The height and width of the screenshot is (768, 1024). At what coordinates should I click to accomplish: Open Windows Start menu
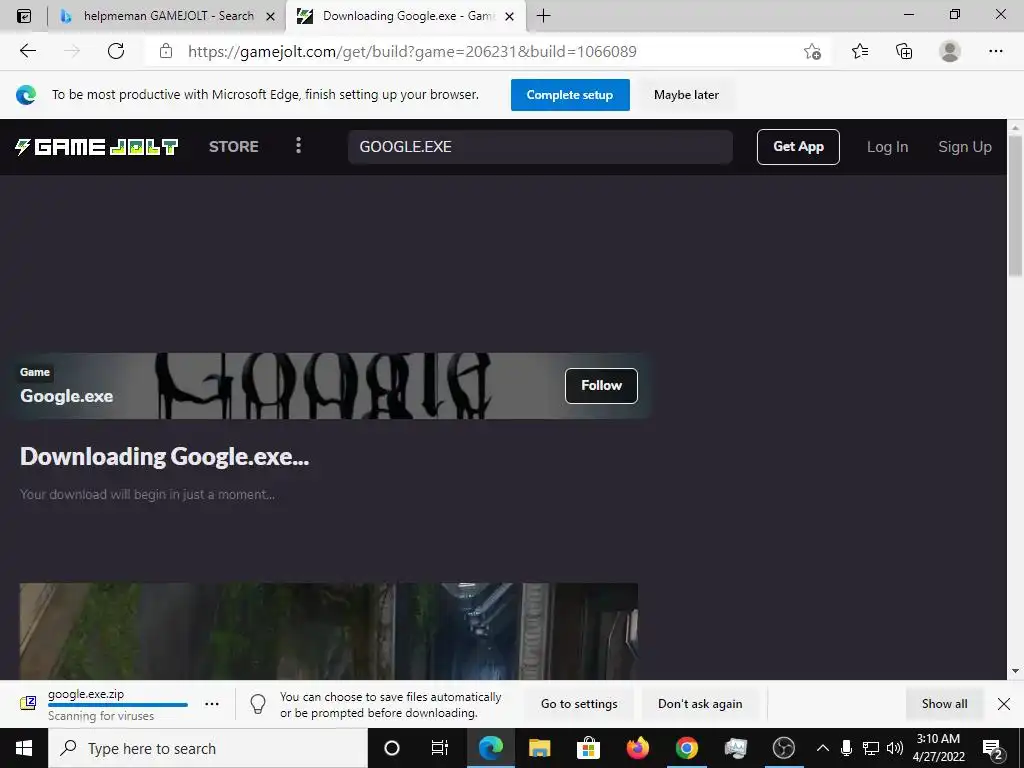pos(24,748)
